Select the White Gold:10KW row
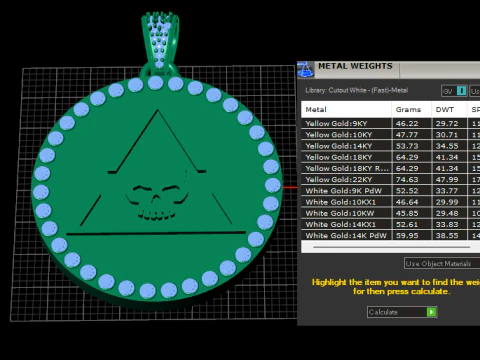This screenshot has height=360, width=480. 391,213
